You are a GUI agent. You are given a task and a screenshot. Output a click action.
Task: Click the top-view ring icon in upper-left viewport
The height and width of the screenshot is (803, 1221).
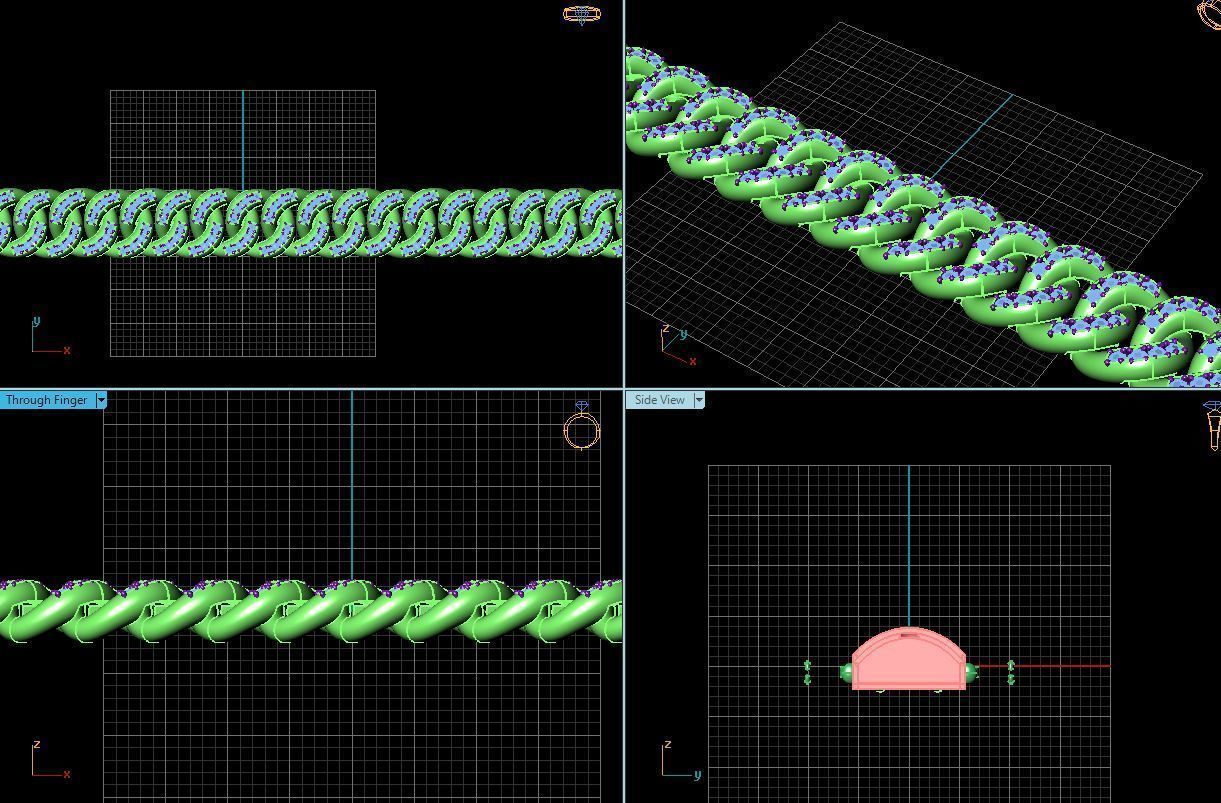(x=582, y=14)
